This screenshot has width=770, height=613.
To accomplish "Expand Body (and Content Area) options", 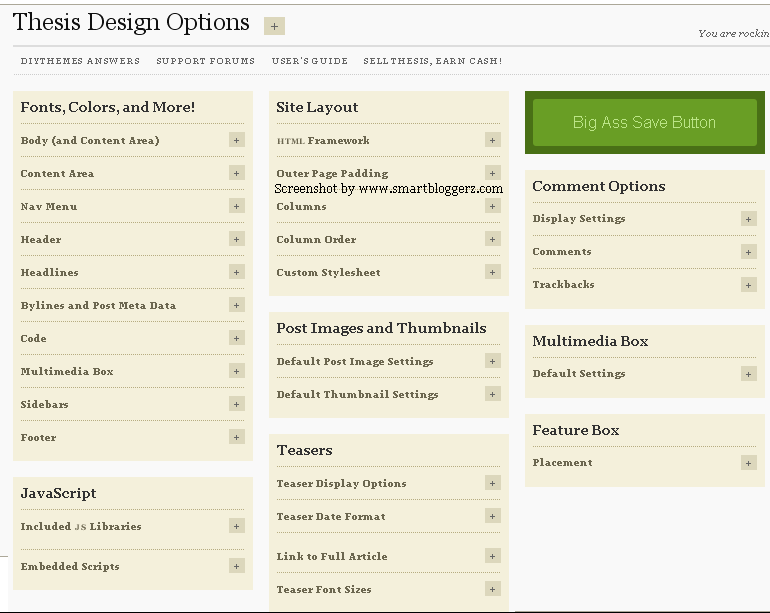I will (237, 140).
